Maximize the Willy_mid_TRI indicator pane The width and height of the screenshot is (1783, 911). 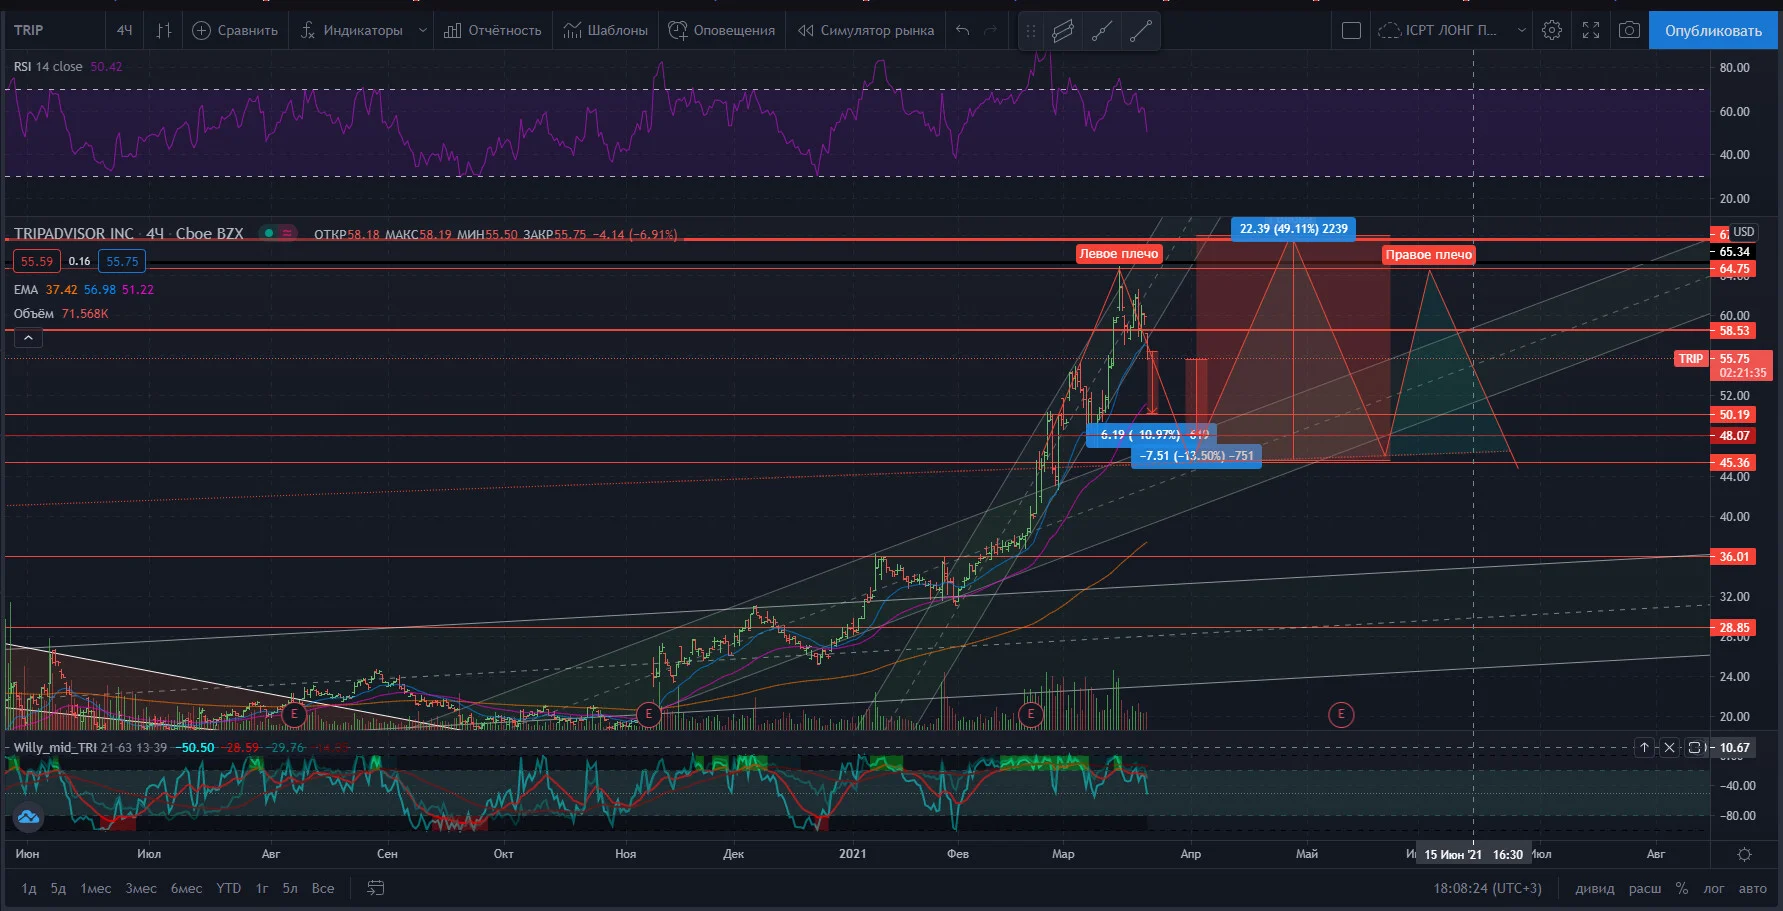pyautogui.click(x=1694, y=747)
